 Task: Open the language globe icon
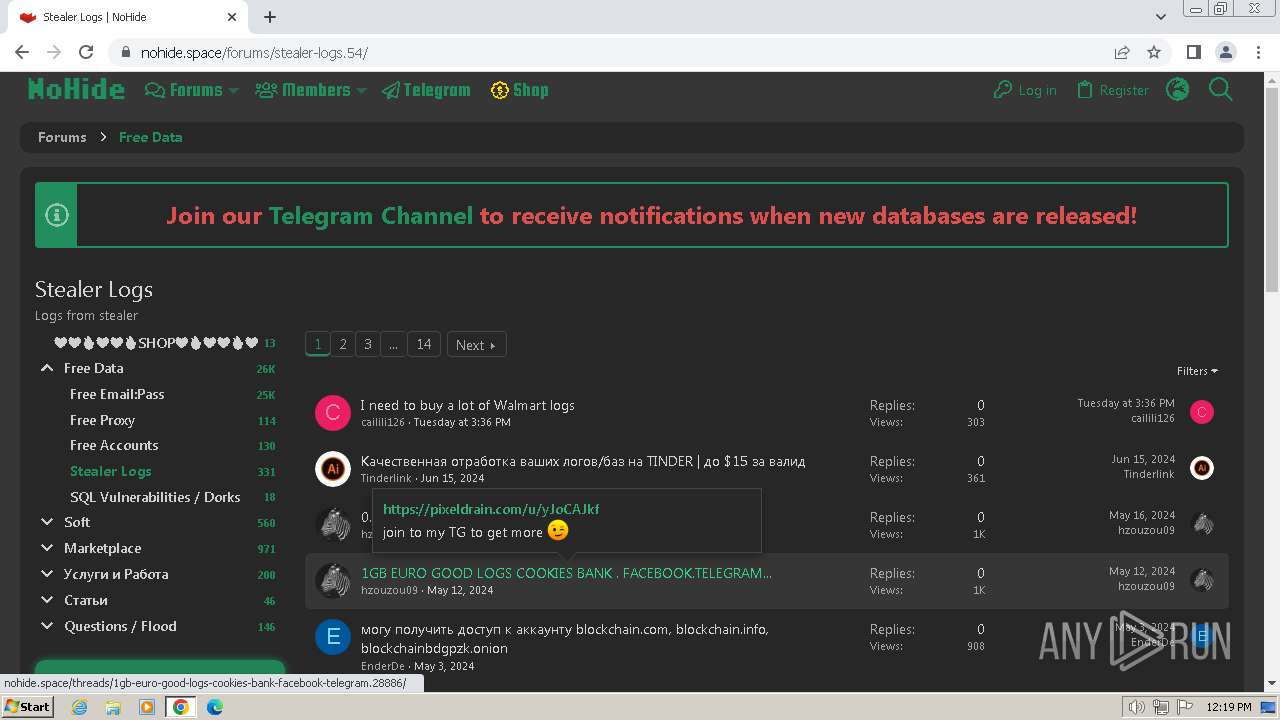1178,90
